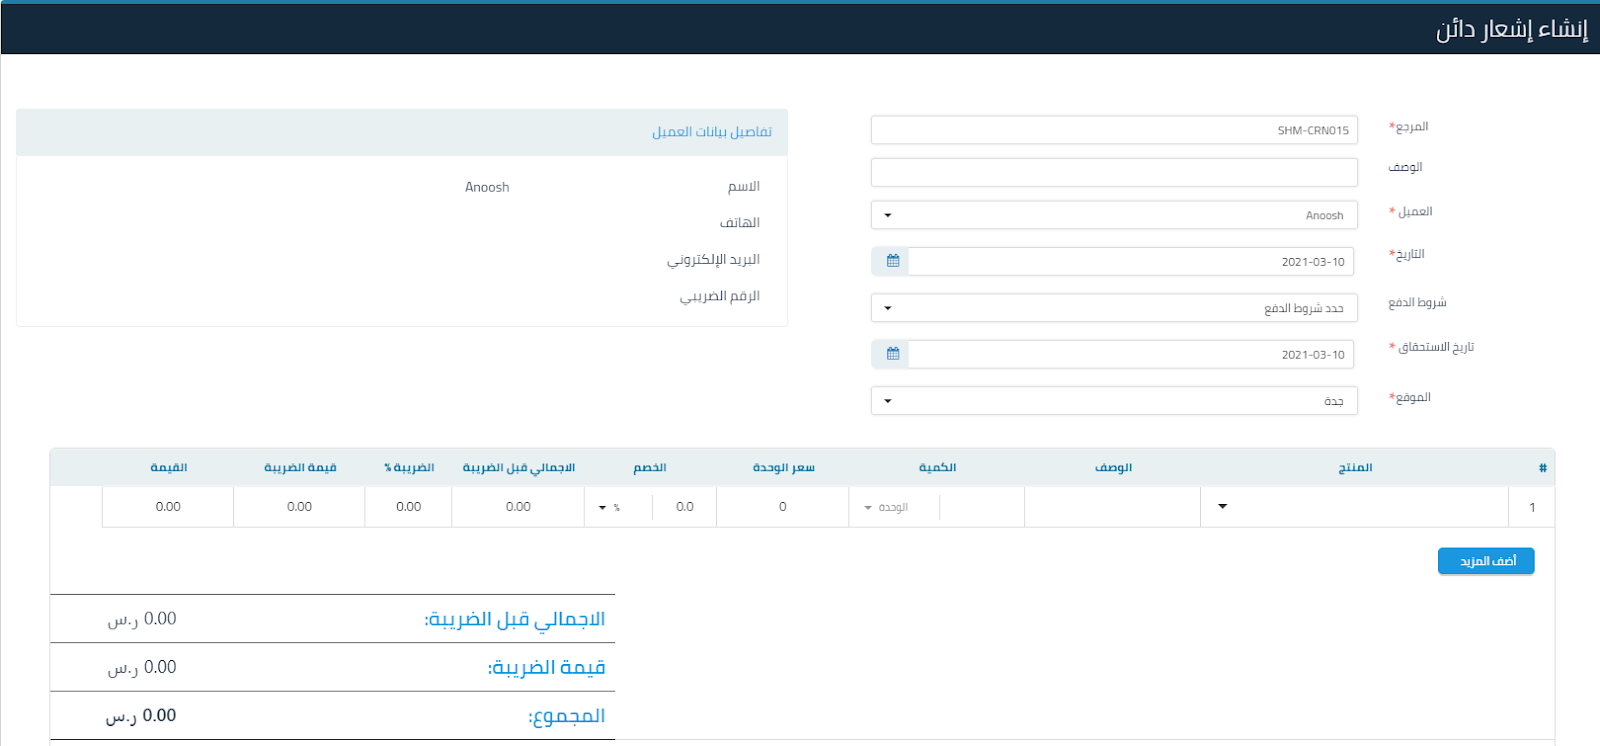Image resolution: width=1600 pixels, height=746 pixels.
Task: Select the الوحدة unit dropdown in row
Action: pyautogui.click(x=886, y=508)
